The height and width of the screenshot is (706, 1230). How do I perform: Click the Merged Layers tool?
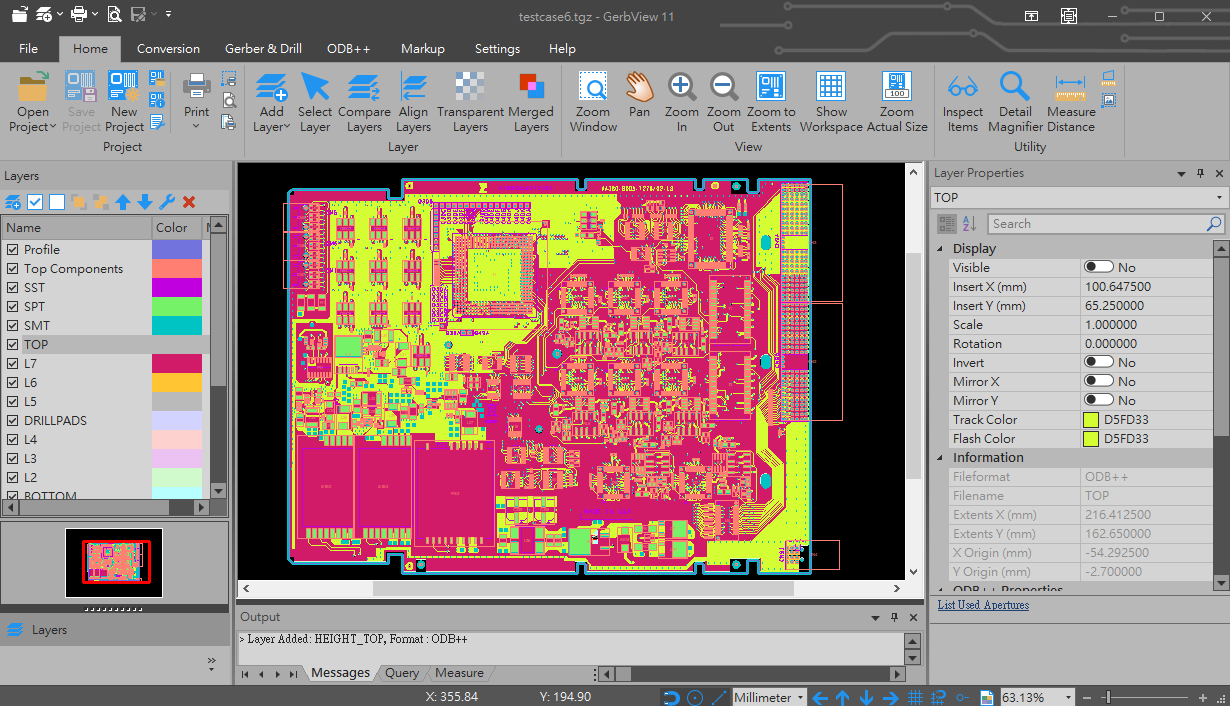click(531, 102)
